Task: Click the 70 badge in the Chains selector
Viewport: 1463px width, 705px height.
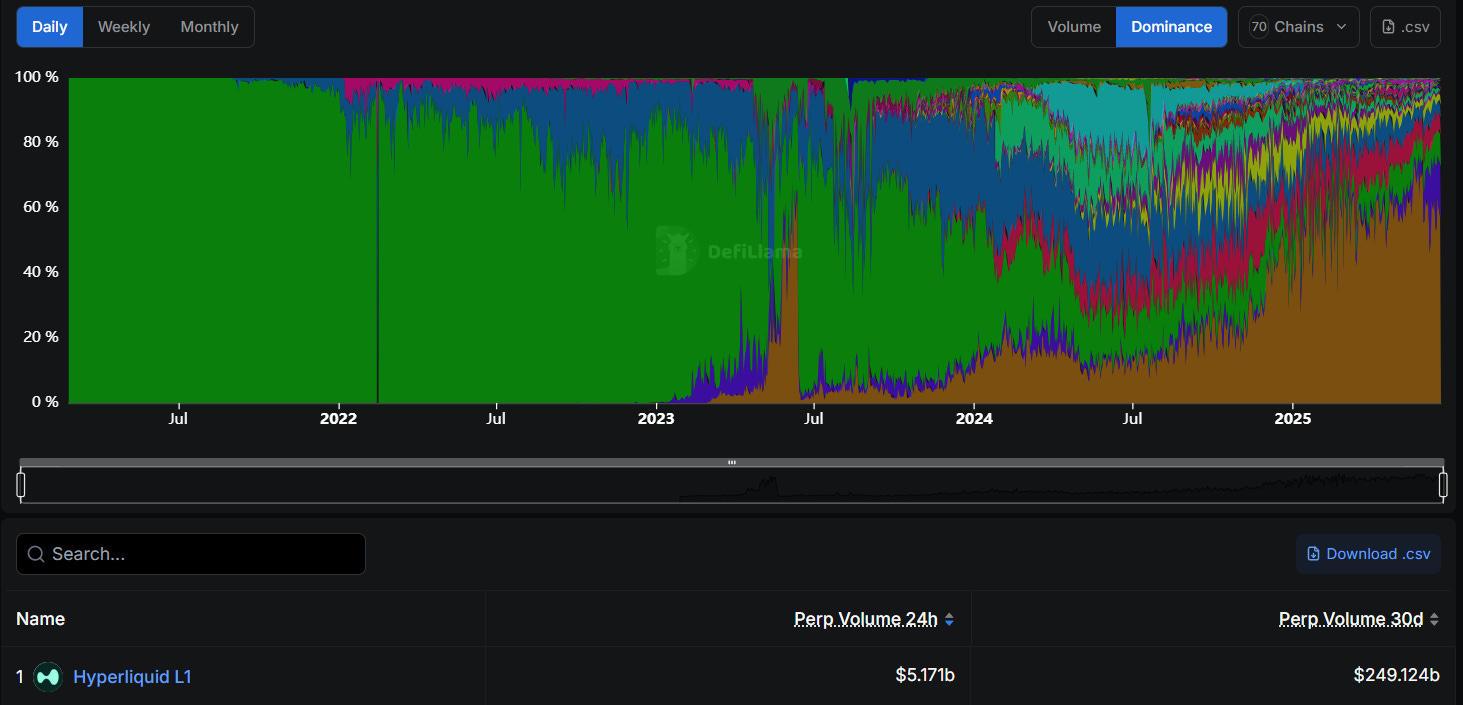Action: tap(1258, 26)
